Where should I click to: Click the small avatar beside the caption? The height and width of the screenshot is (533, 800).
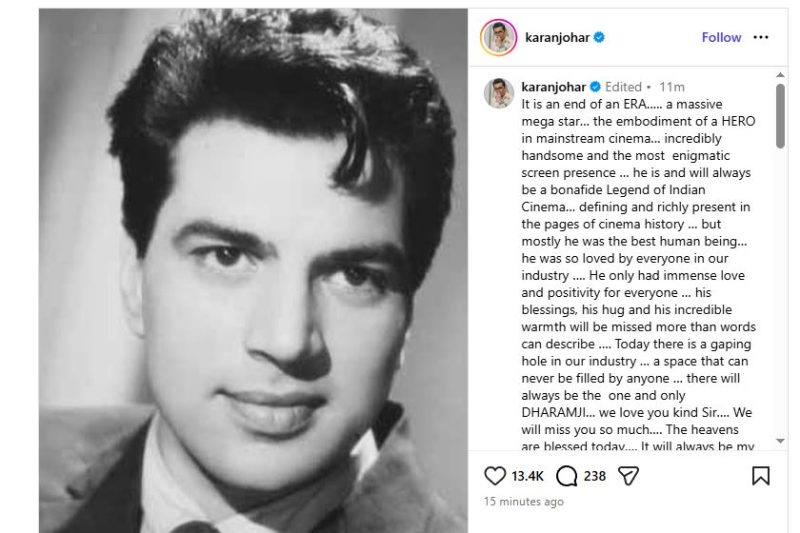498,93
